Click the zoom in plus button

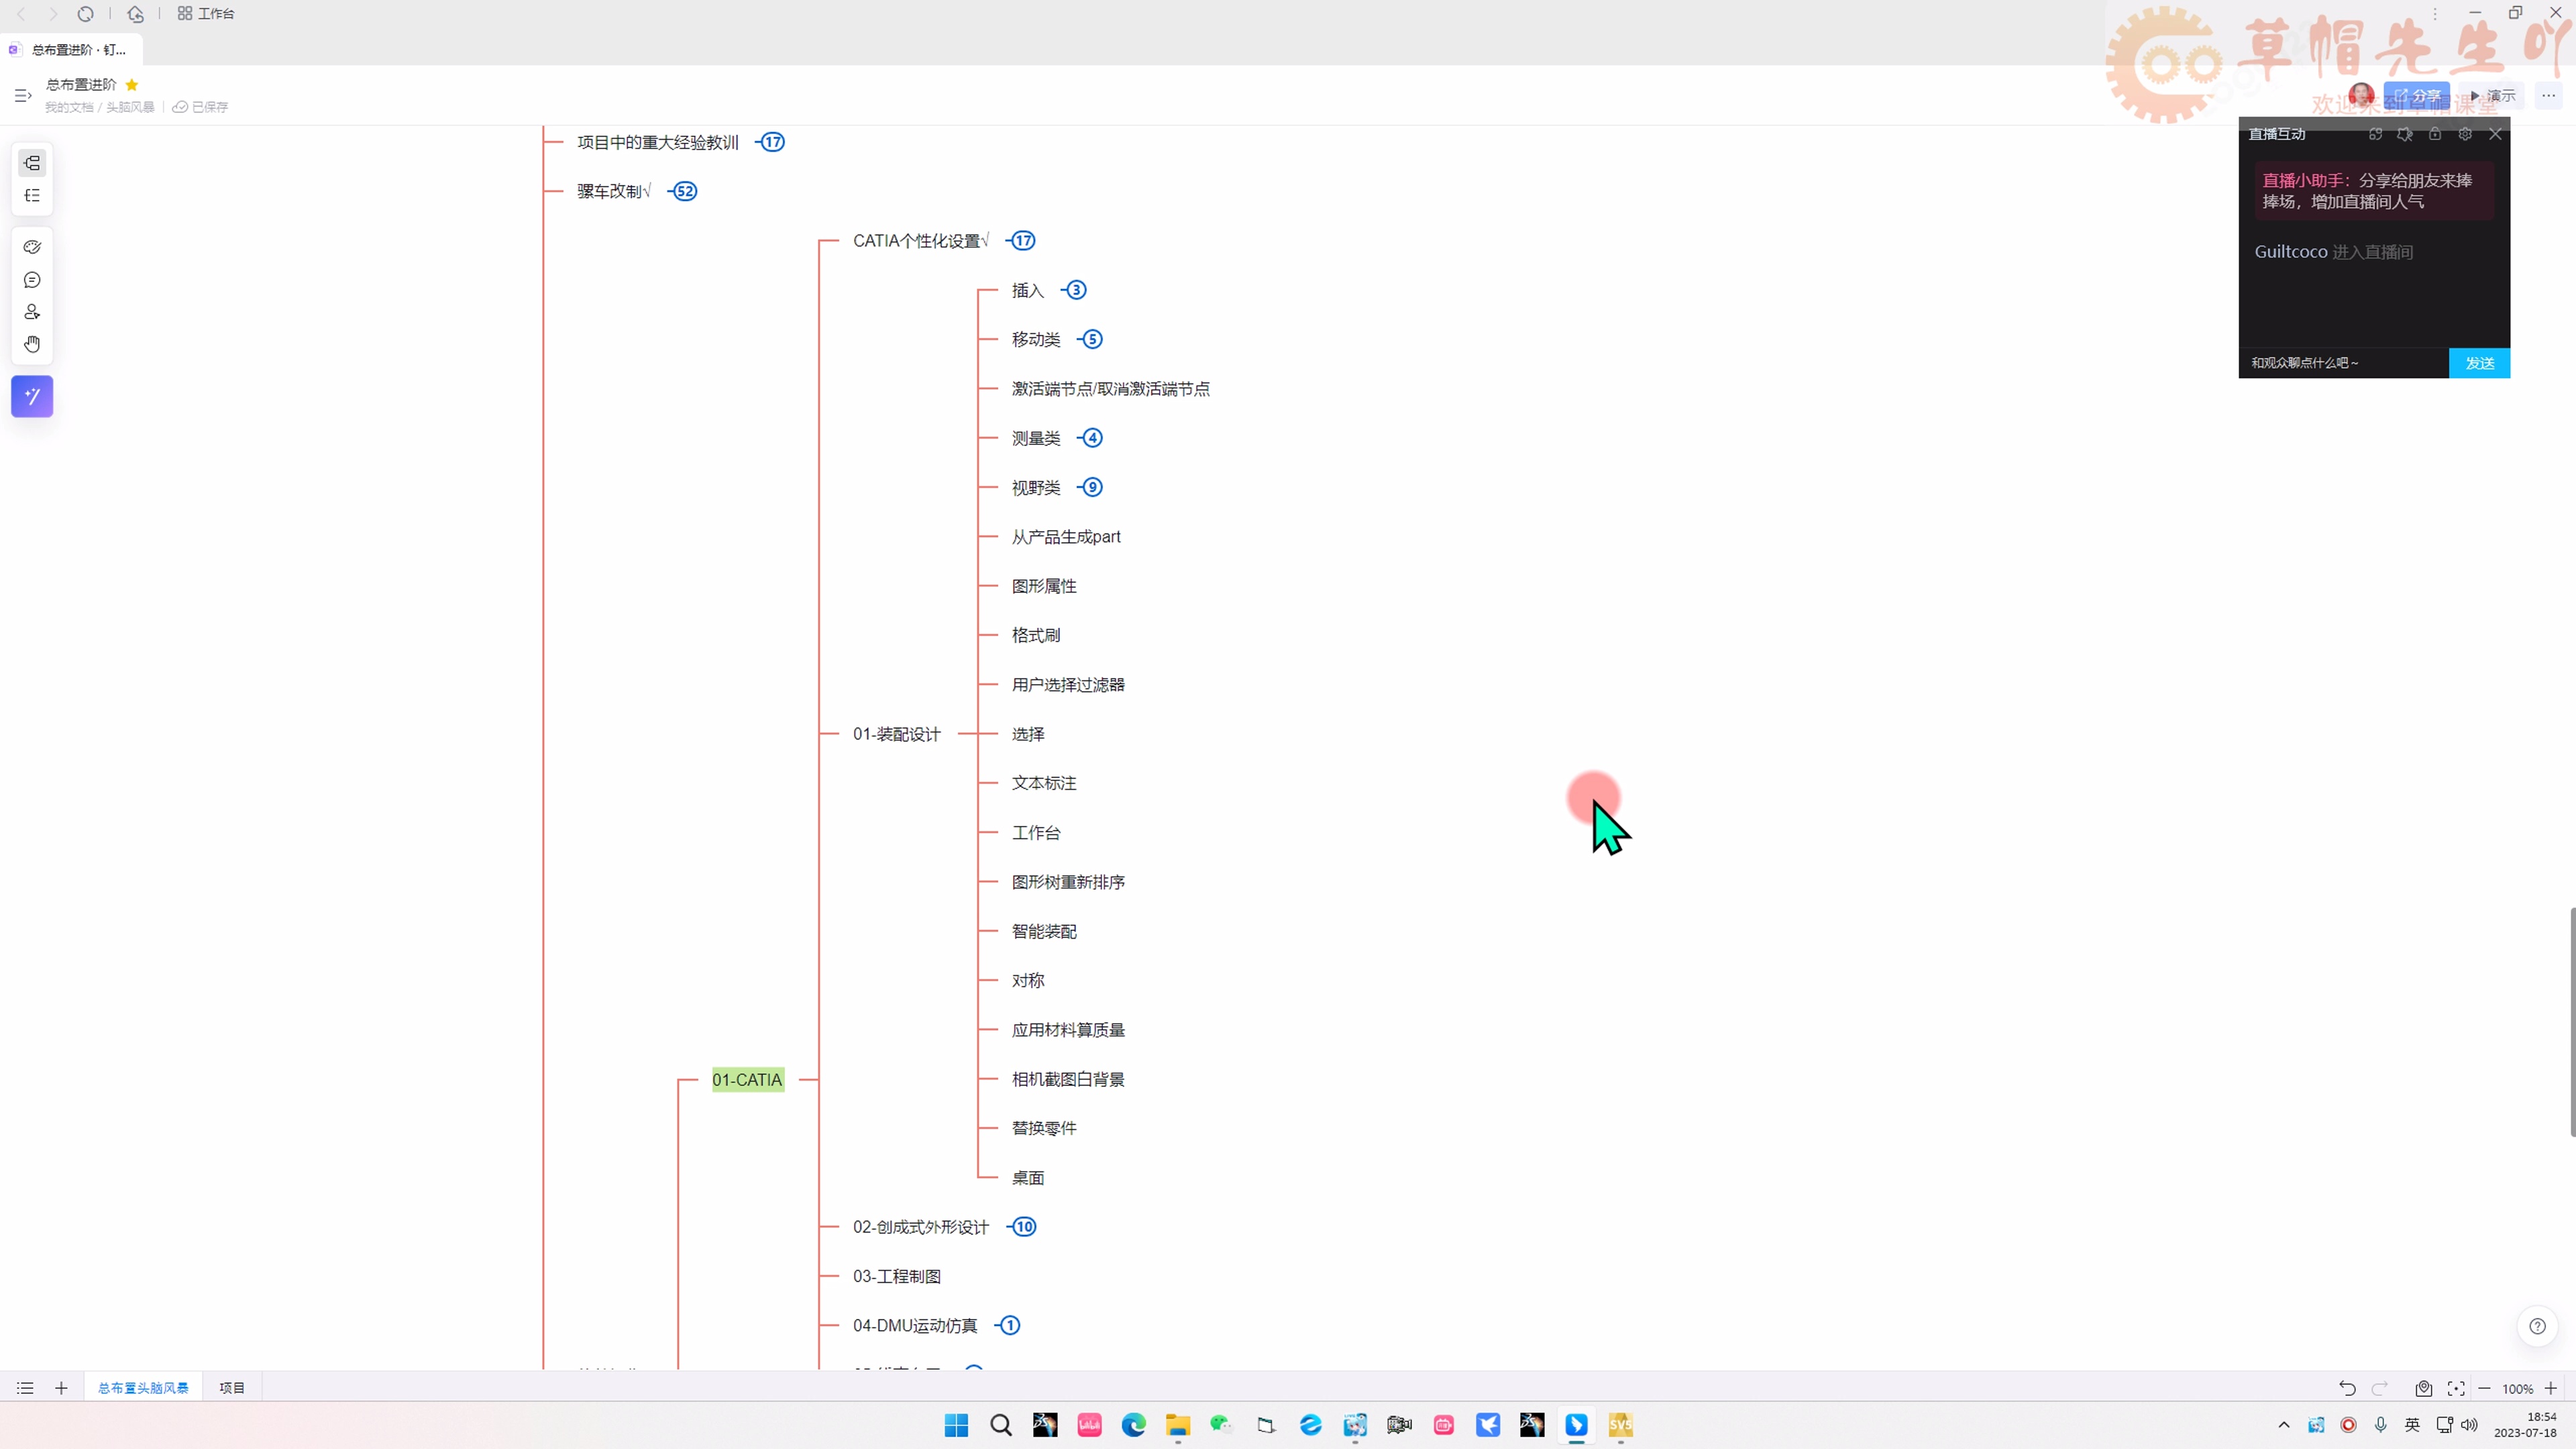click(x=2551, y=1388)
